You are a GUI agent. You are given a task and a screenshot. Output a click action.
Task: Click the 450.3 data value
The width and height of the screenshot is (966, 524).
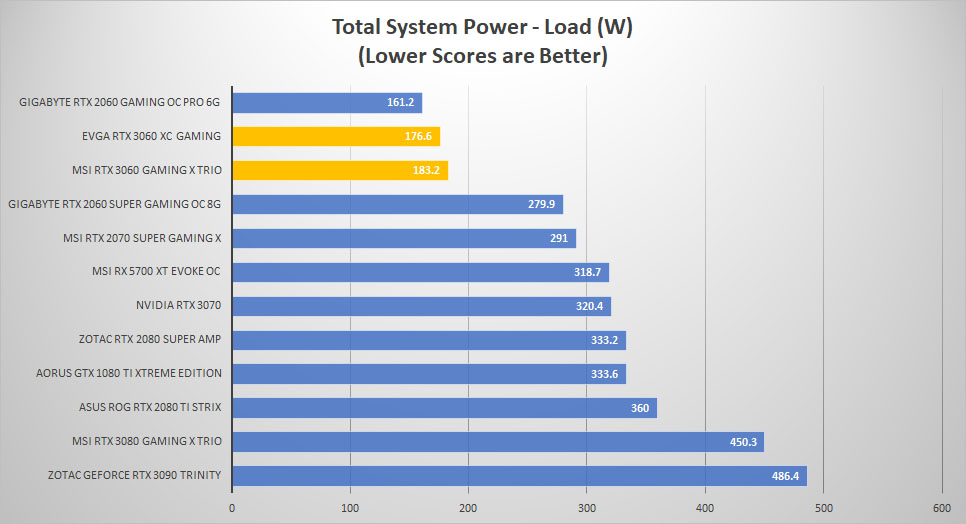(x=744, y=441)
